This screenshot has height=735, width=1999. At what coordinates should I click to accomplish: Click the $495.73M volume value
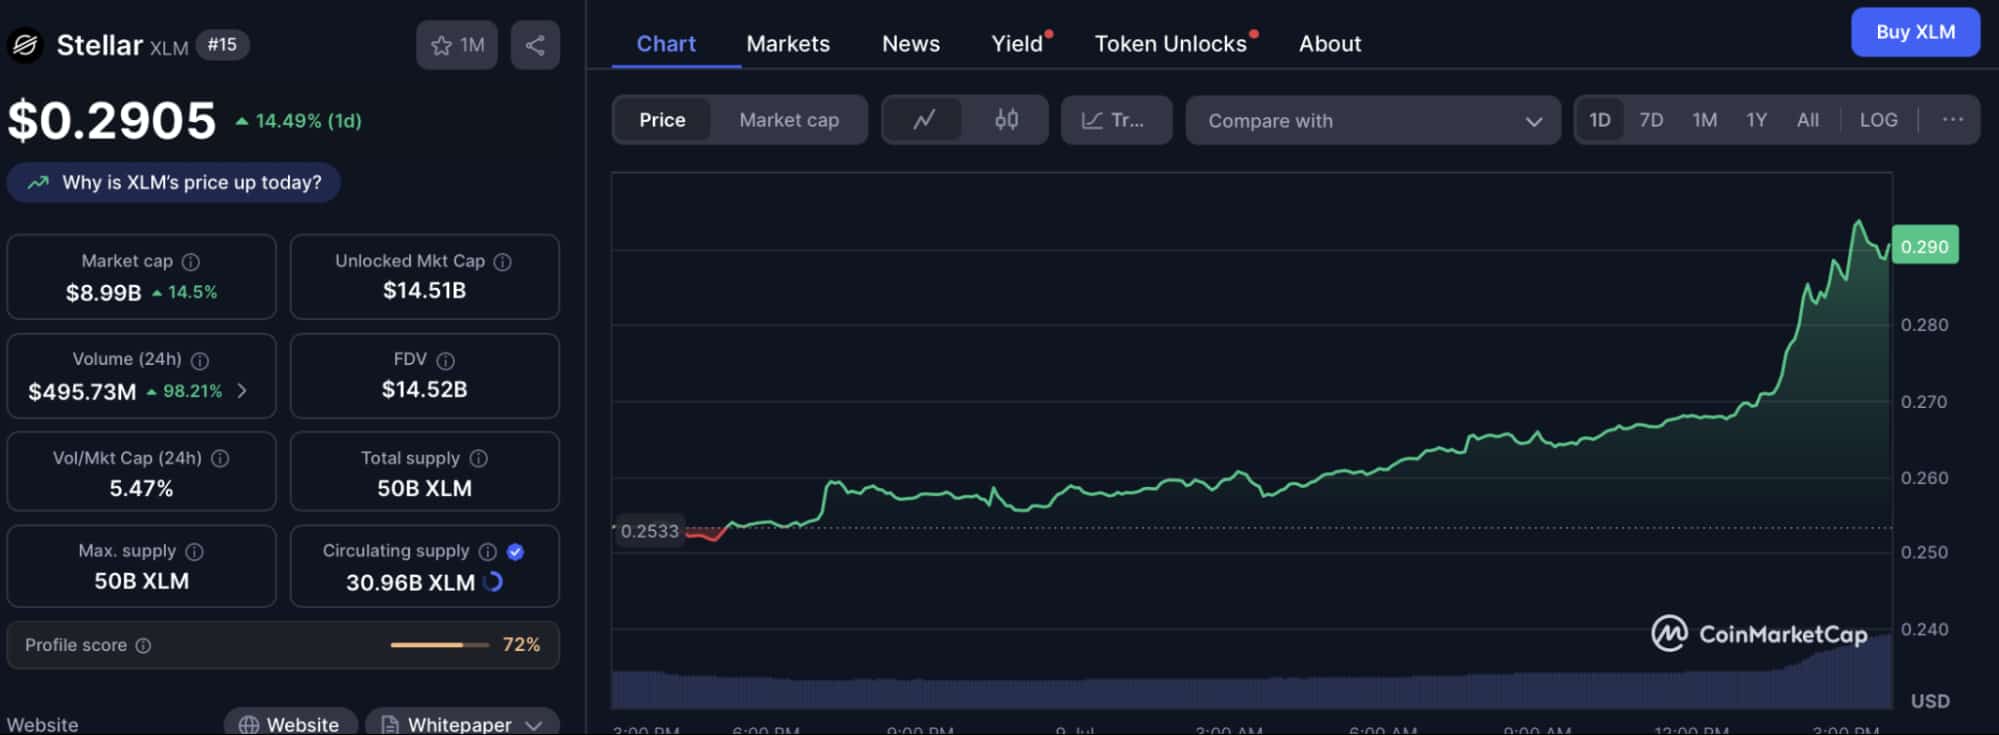[x=82, y=392]
